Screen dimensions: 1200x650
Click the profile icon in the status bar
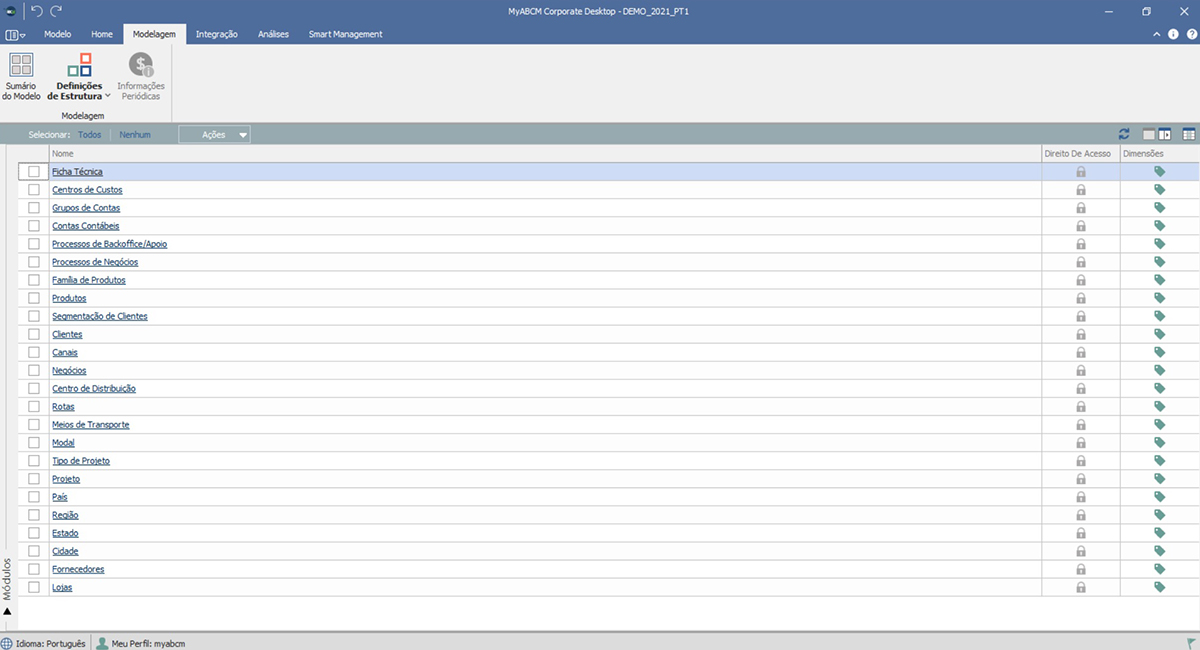click(102, 643)
